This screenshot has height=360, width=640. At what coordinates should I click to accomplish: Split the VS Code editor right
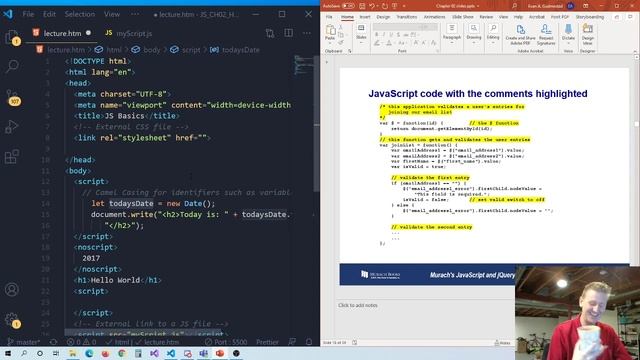click(x=288, y=33)
